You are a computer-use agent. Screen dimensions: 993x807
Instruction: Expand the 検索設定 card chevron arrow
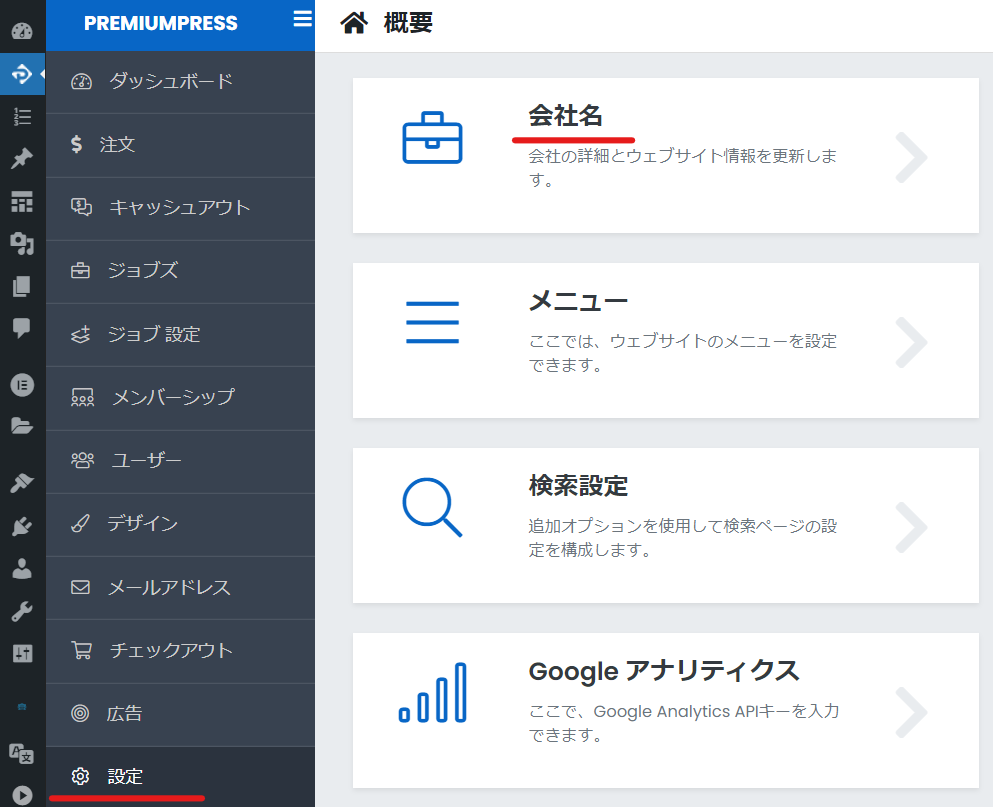(912, 527)
